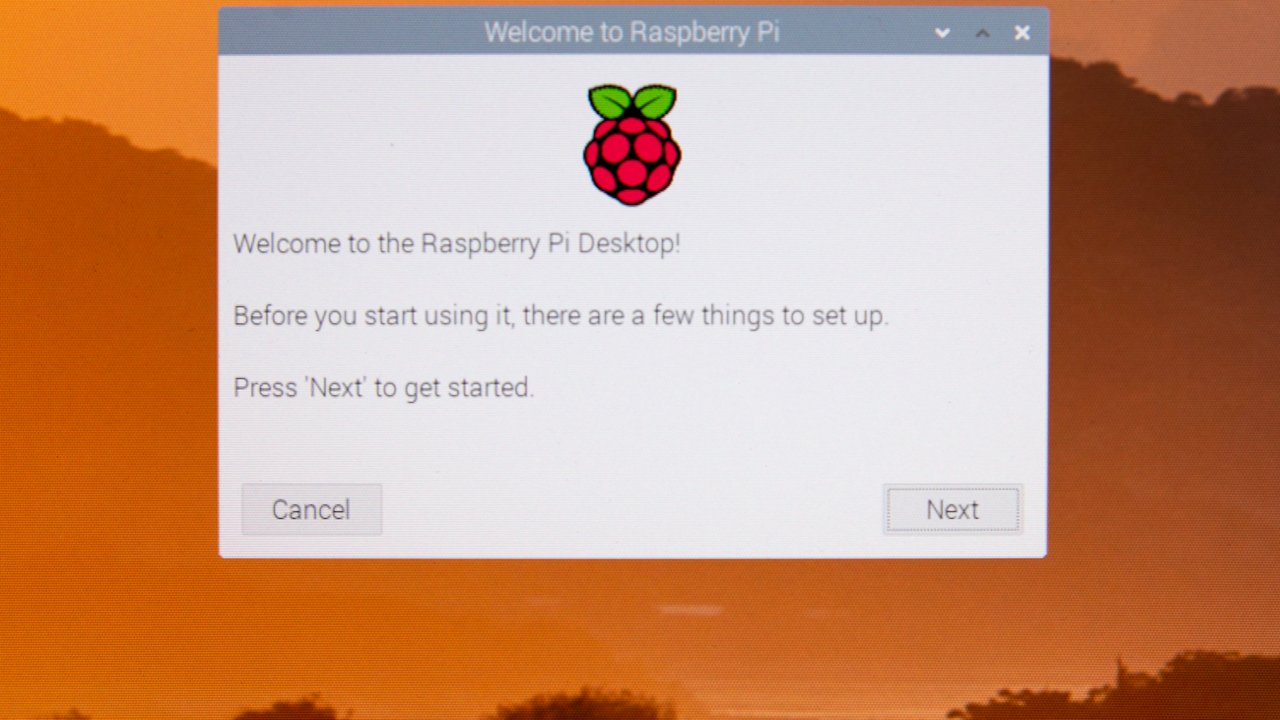
Task: Click the blank dialog area between Cancel and Next
Action: click(632, 510)
